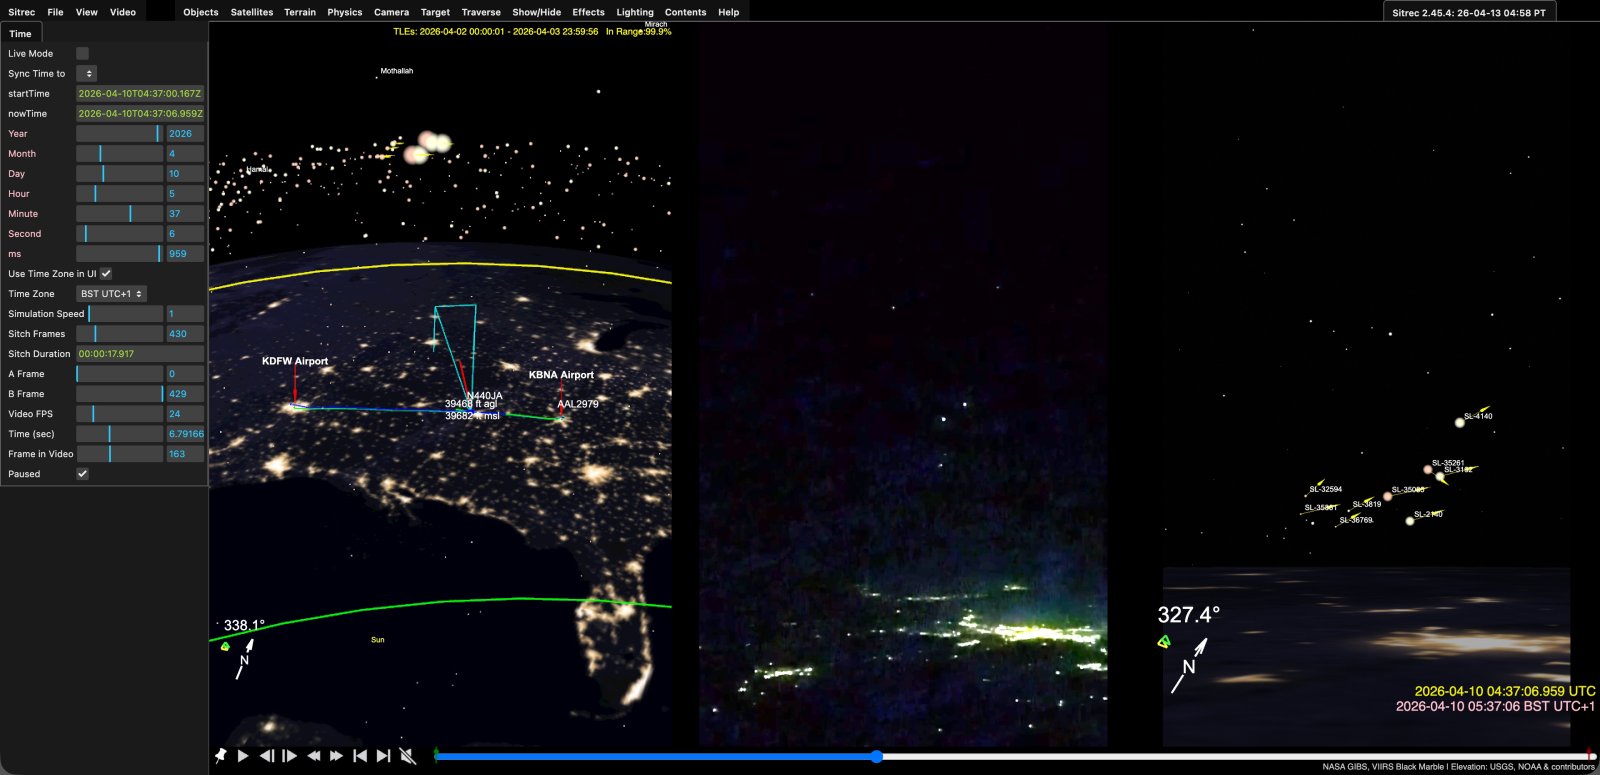Click the fast forward icon
Image resolution: width=1600 pixels, height=775 pixels.
337,756
